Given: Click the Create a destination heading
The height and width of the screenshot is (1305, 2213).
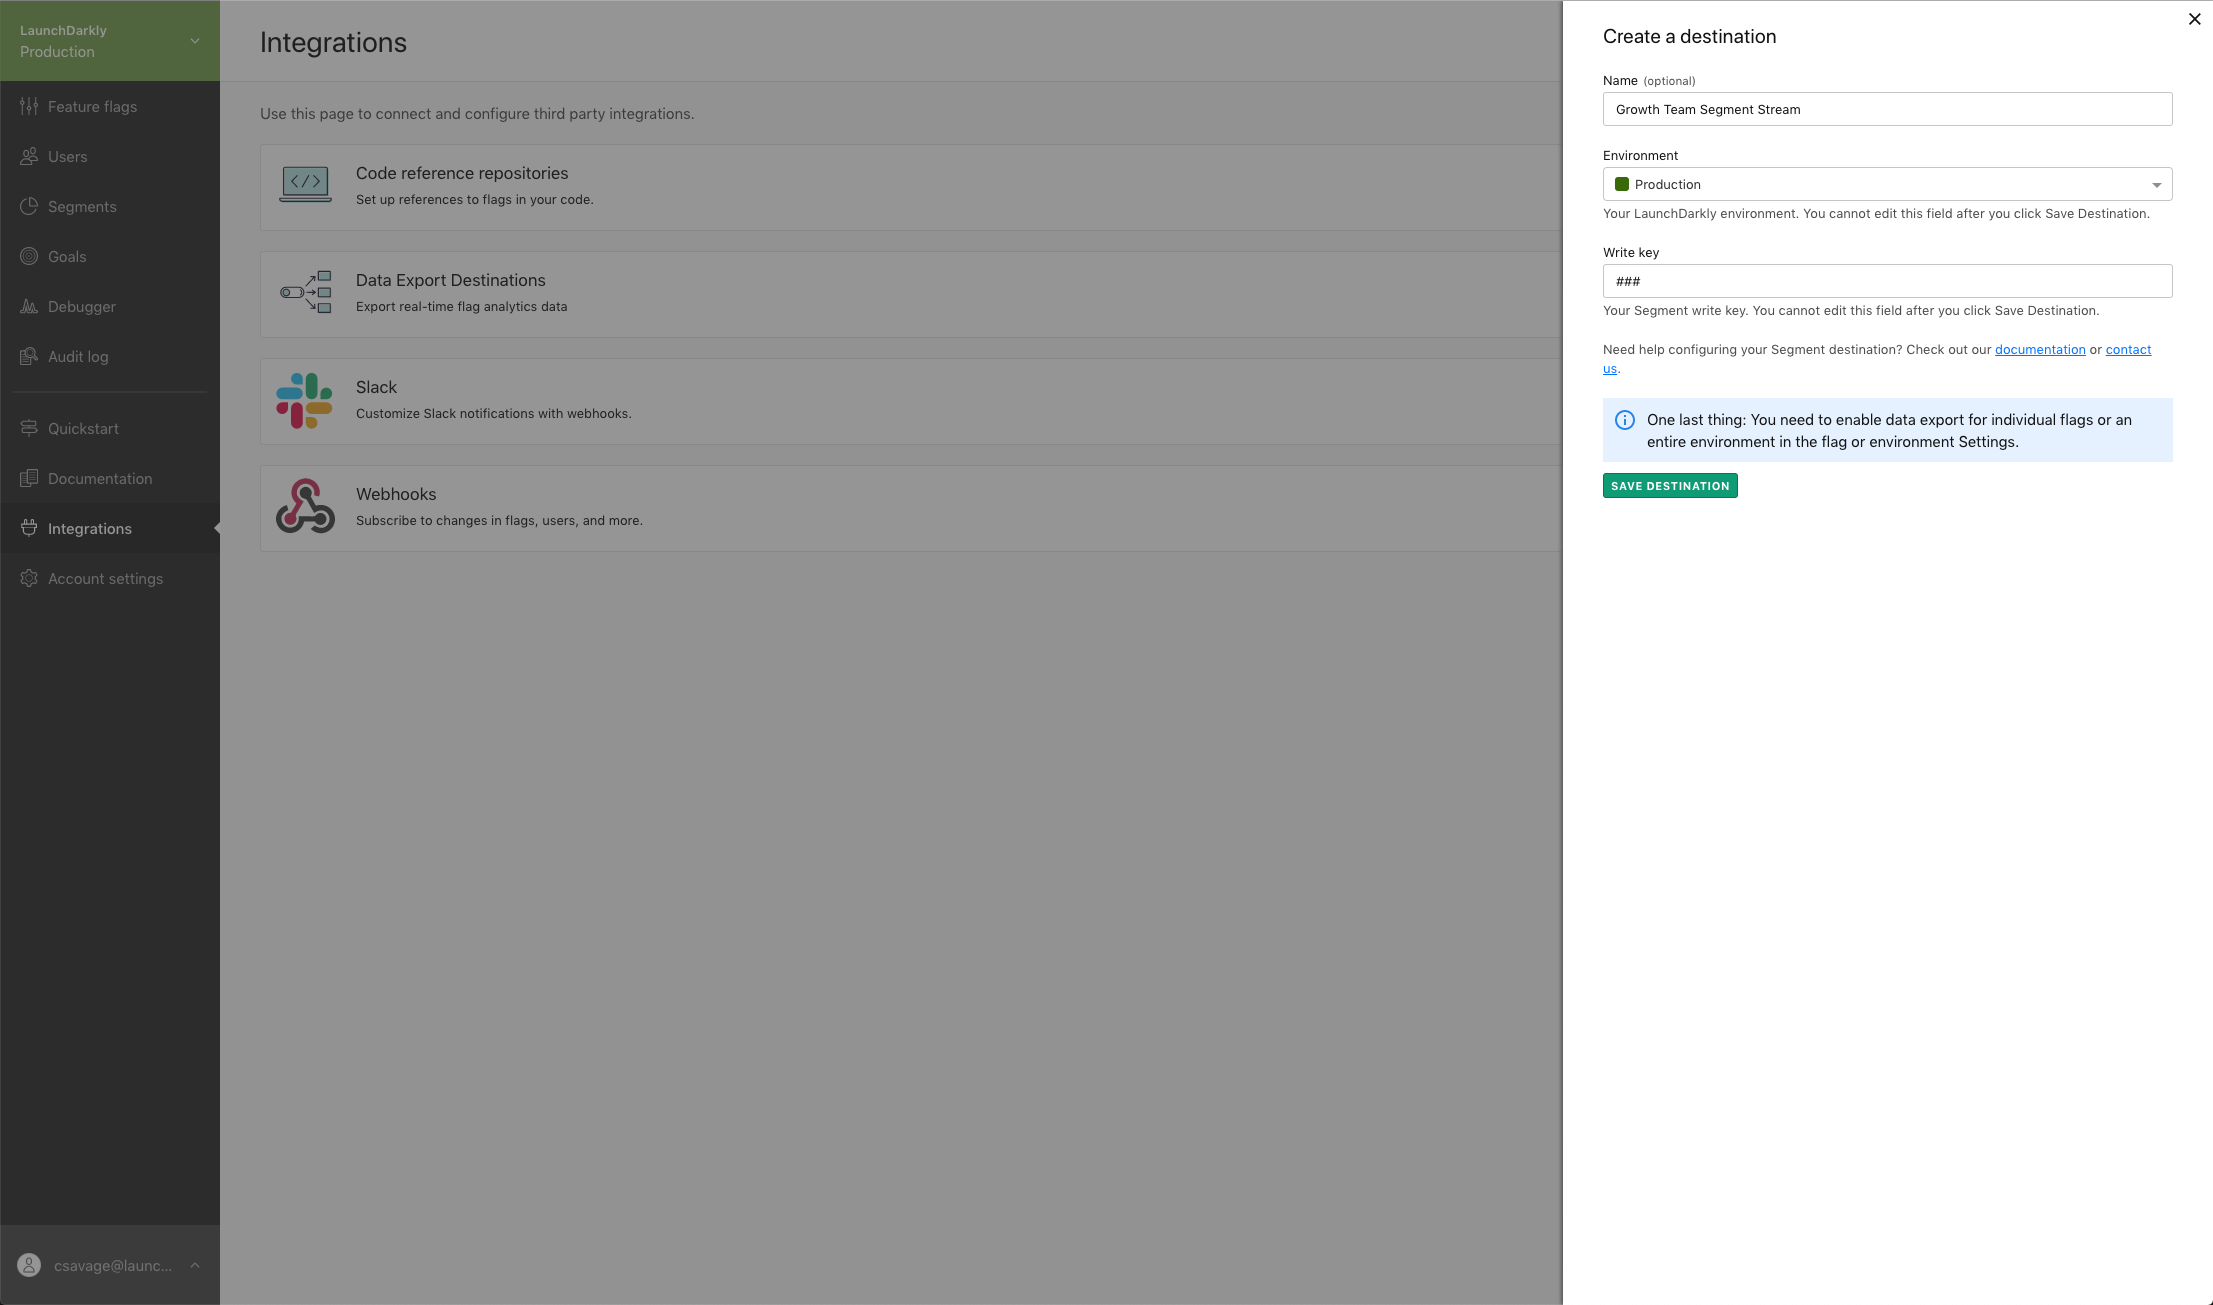Looking at the screenshot, I should [x=1689, y=37].
